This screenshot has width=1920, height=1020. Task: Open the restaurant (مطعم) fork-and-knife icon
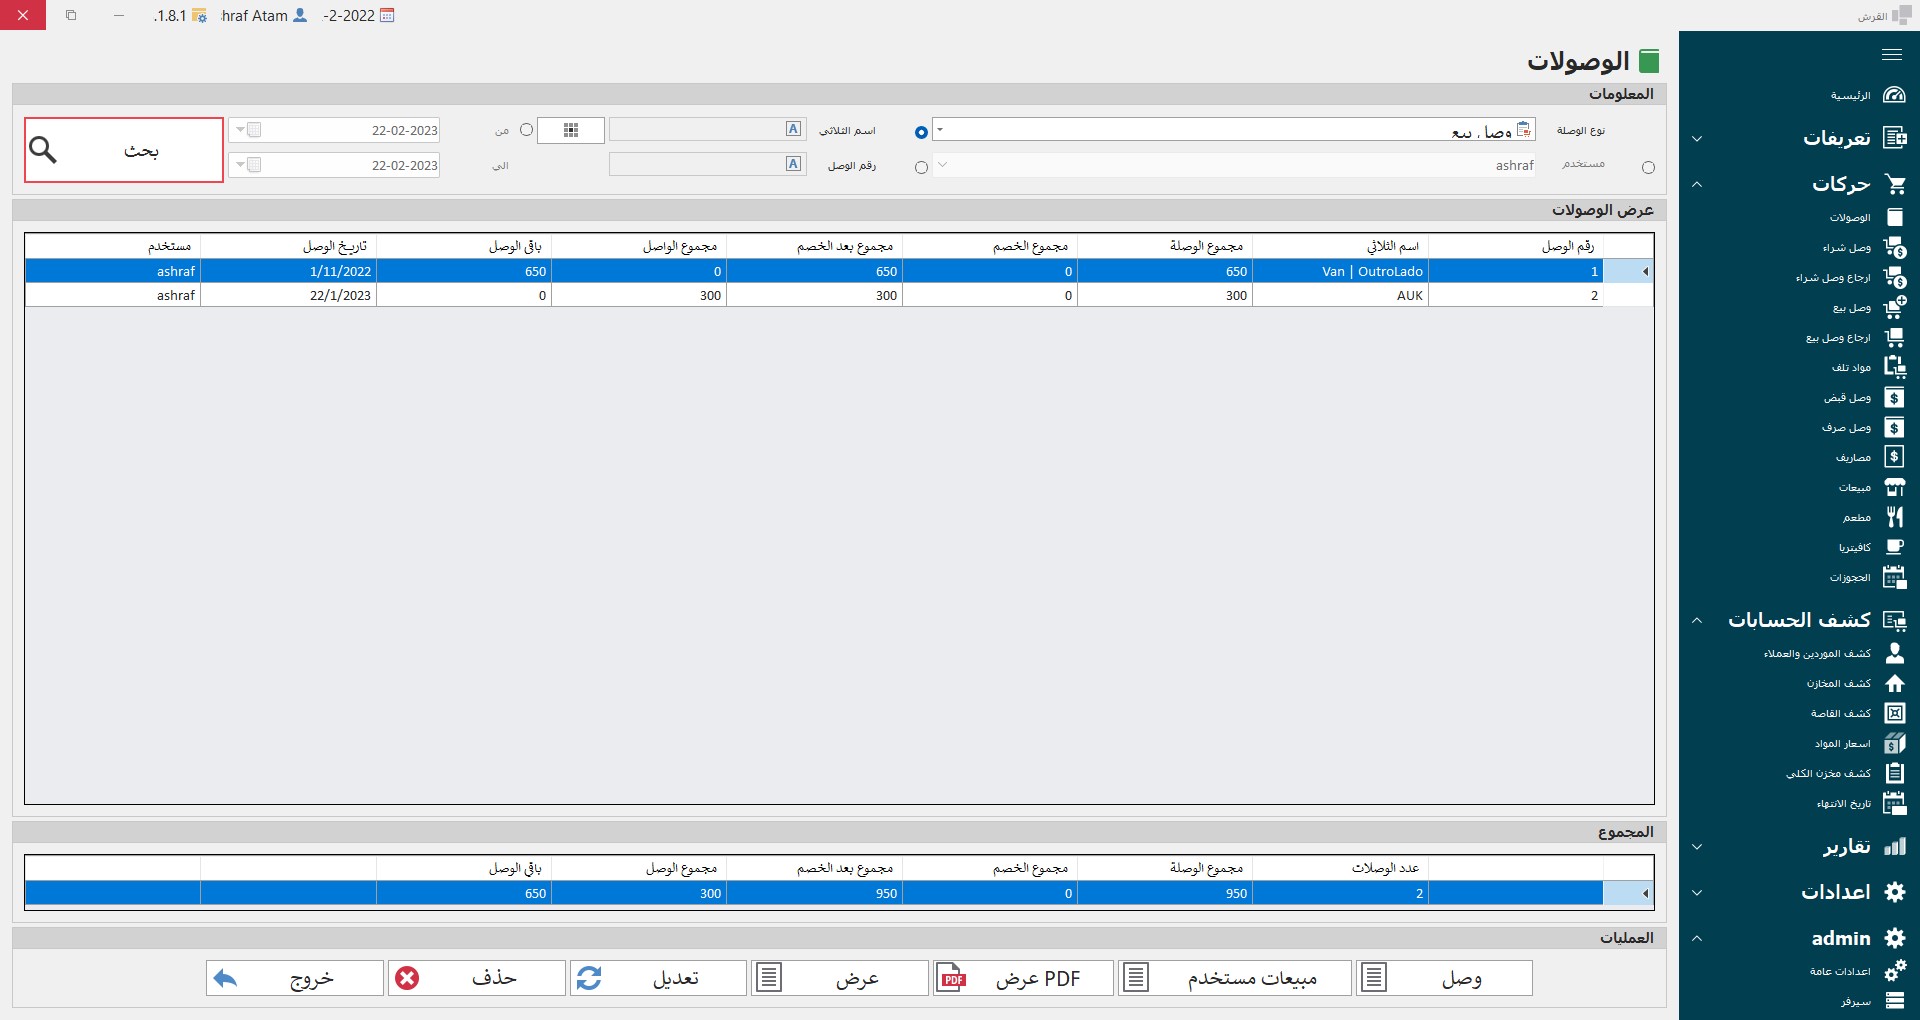pos(1894,517)
